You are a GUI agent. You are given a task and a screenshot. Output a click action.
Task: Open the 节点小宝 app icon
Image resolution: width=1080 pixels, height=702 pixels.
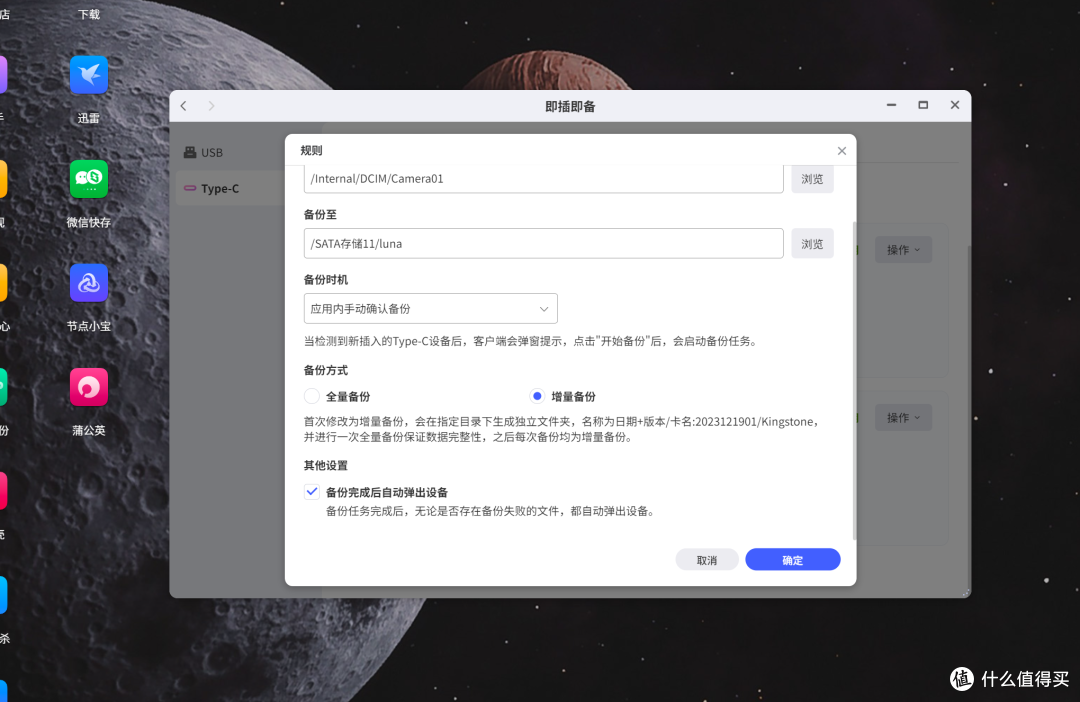point(89,283)
